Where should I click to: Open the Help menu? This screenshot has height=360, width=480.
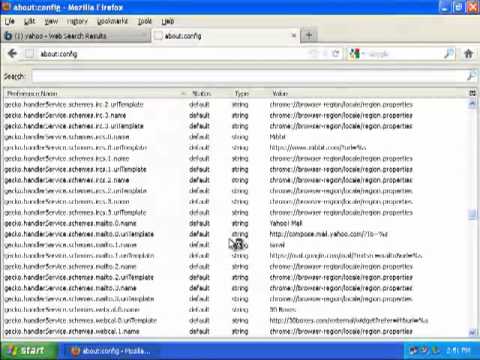[x=168, y=21]
